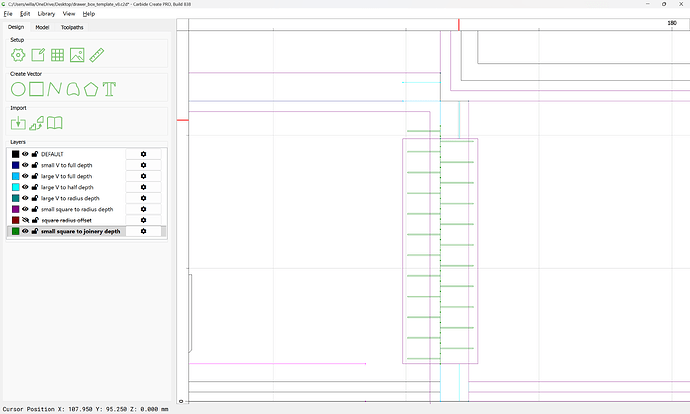Choose the Polygon creation tool
Viewport: 690px width, 414px height.
click(90, 89)
